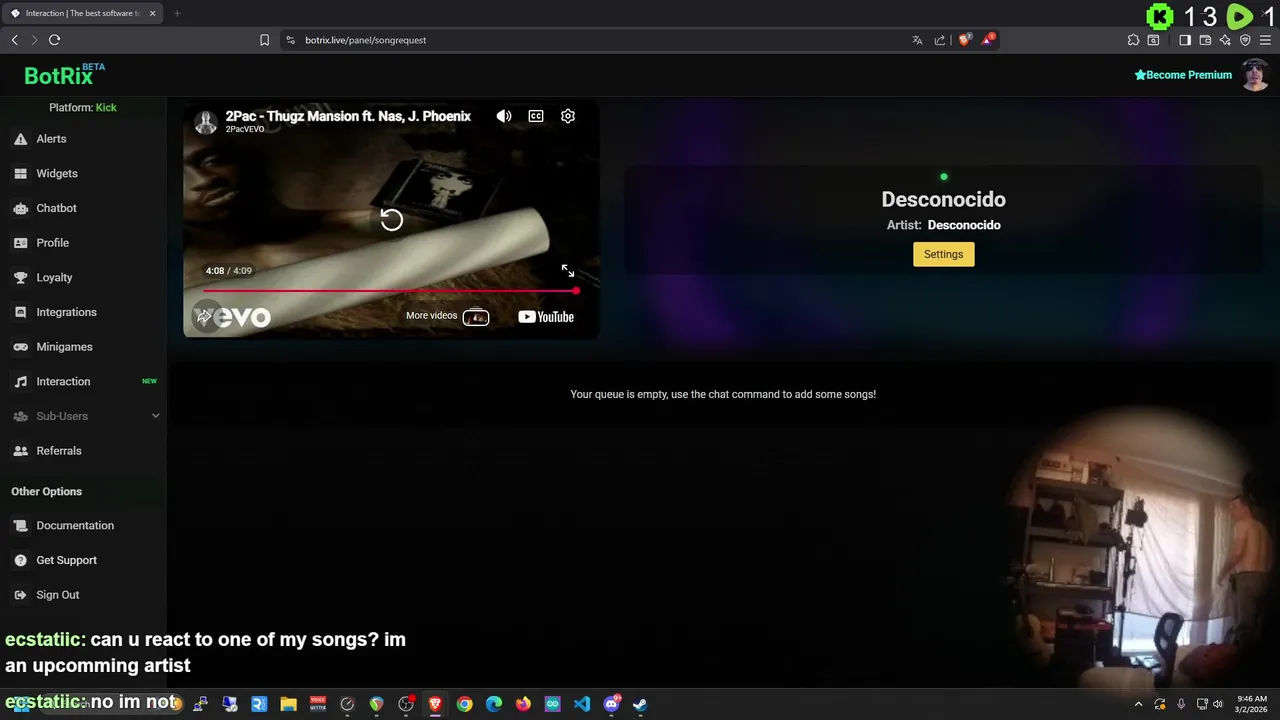Open Brave Wallet icon
The height and width of the screenshot is (720, 1280).
coord(1205,40)
